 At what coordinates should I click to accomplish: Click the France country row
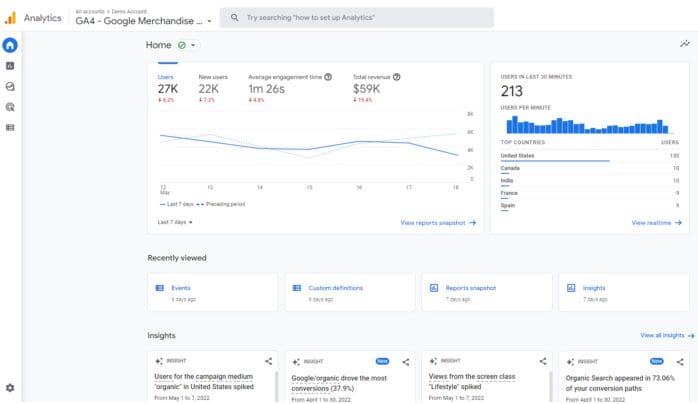coord(590,193)
